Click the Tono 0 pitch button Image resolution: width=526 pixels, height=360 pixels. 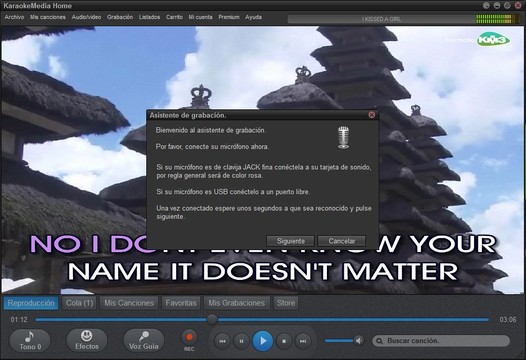point(30,341)
